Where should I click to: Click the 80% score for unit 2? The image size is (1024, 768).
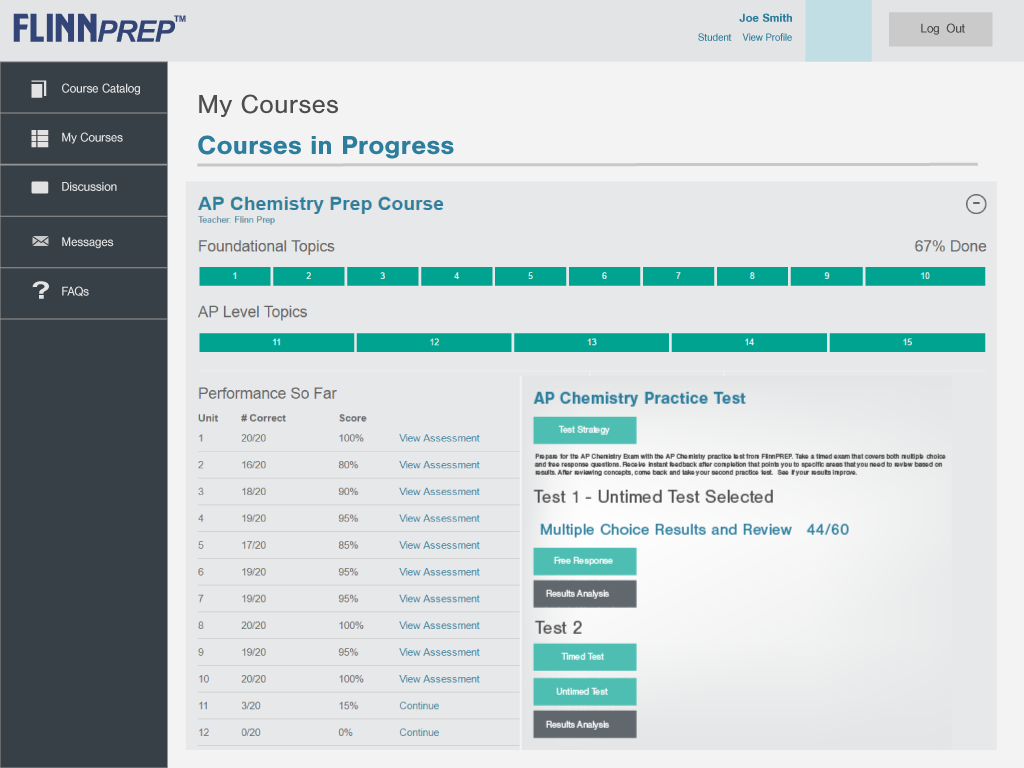[348, 465]
